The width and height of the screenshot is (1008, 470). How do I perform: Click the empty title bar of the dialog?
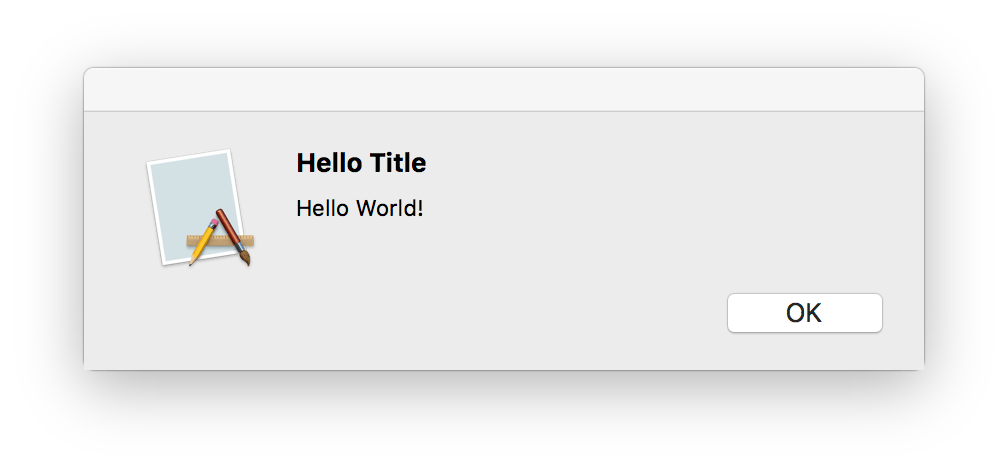(504, 89)
